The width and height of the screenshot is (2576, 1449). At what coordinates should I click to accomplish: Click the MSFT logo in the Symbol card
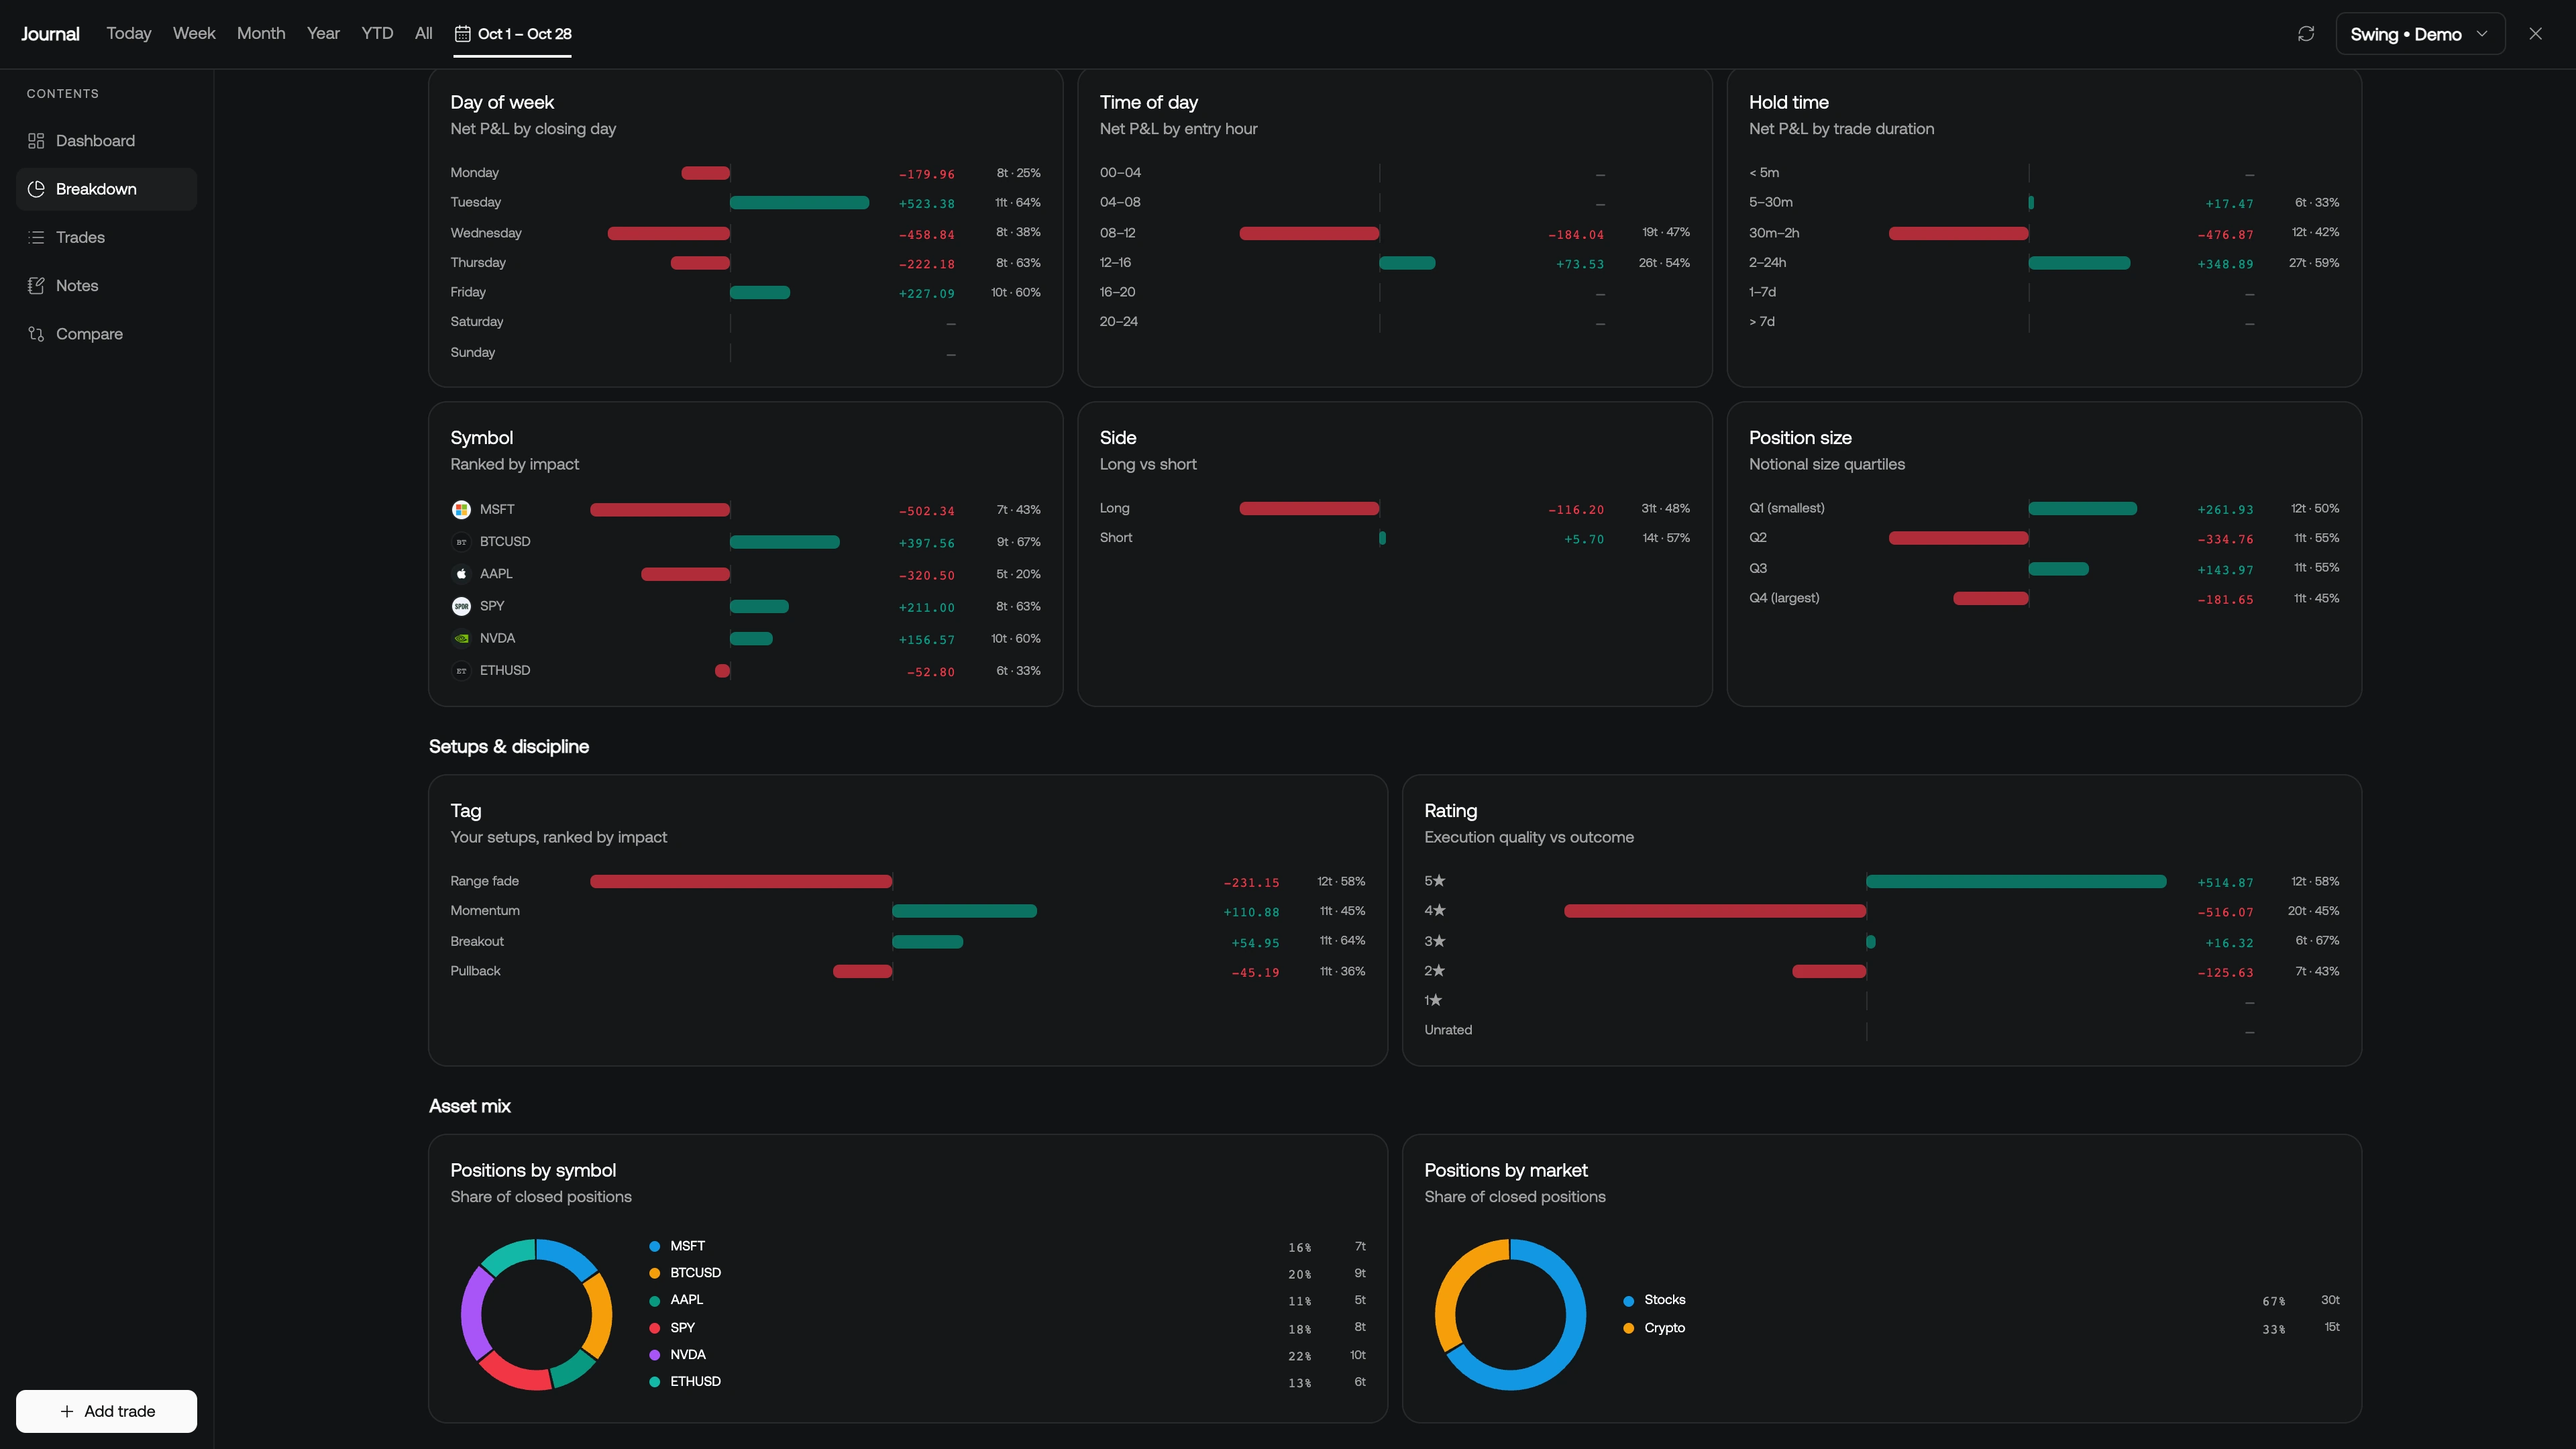[x=461, y=510]
